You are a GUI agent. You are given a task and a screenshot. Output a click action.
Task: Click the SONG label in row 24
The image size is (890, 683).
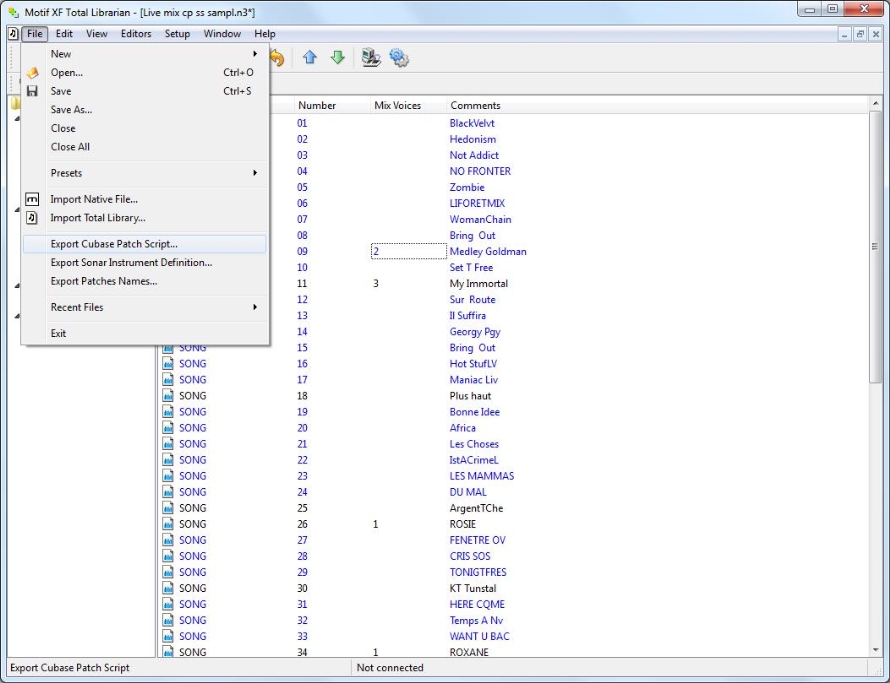(192, 492)
